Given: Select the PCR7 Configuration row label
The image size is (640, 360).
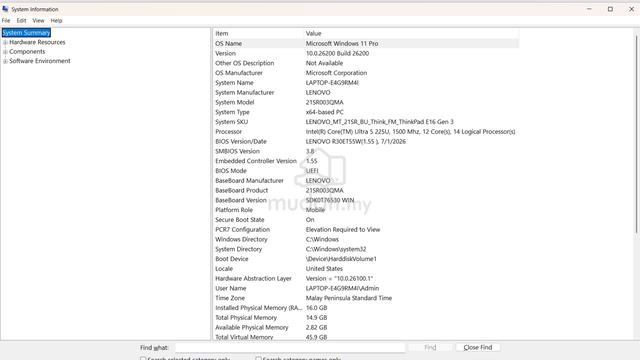Looking at the screenshot, I should pos(242,229).
